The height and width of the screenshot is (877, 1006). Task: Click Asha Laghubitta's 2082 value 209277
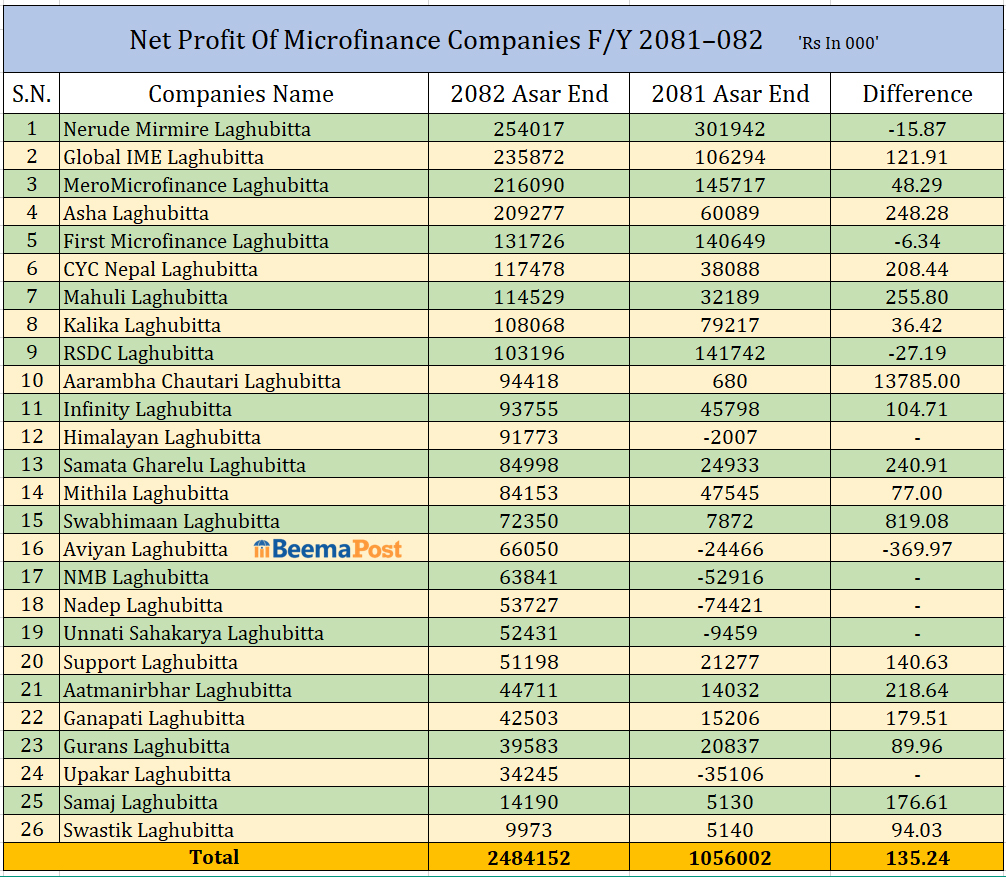529,213
